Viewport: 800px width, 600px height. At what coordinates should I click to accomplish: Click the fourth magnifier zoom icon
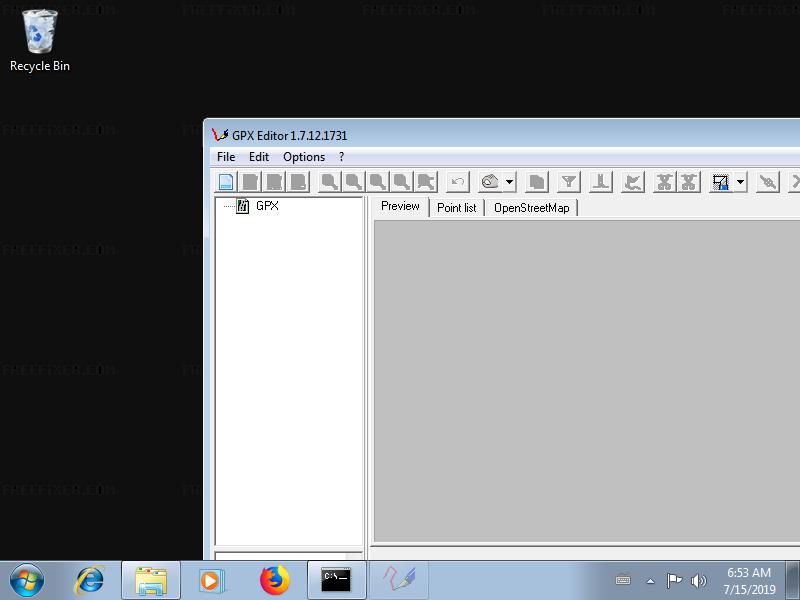(402, 182)
